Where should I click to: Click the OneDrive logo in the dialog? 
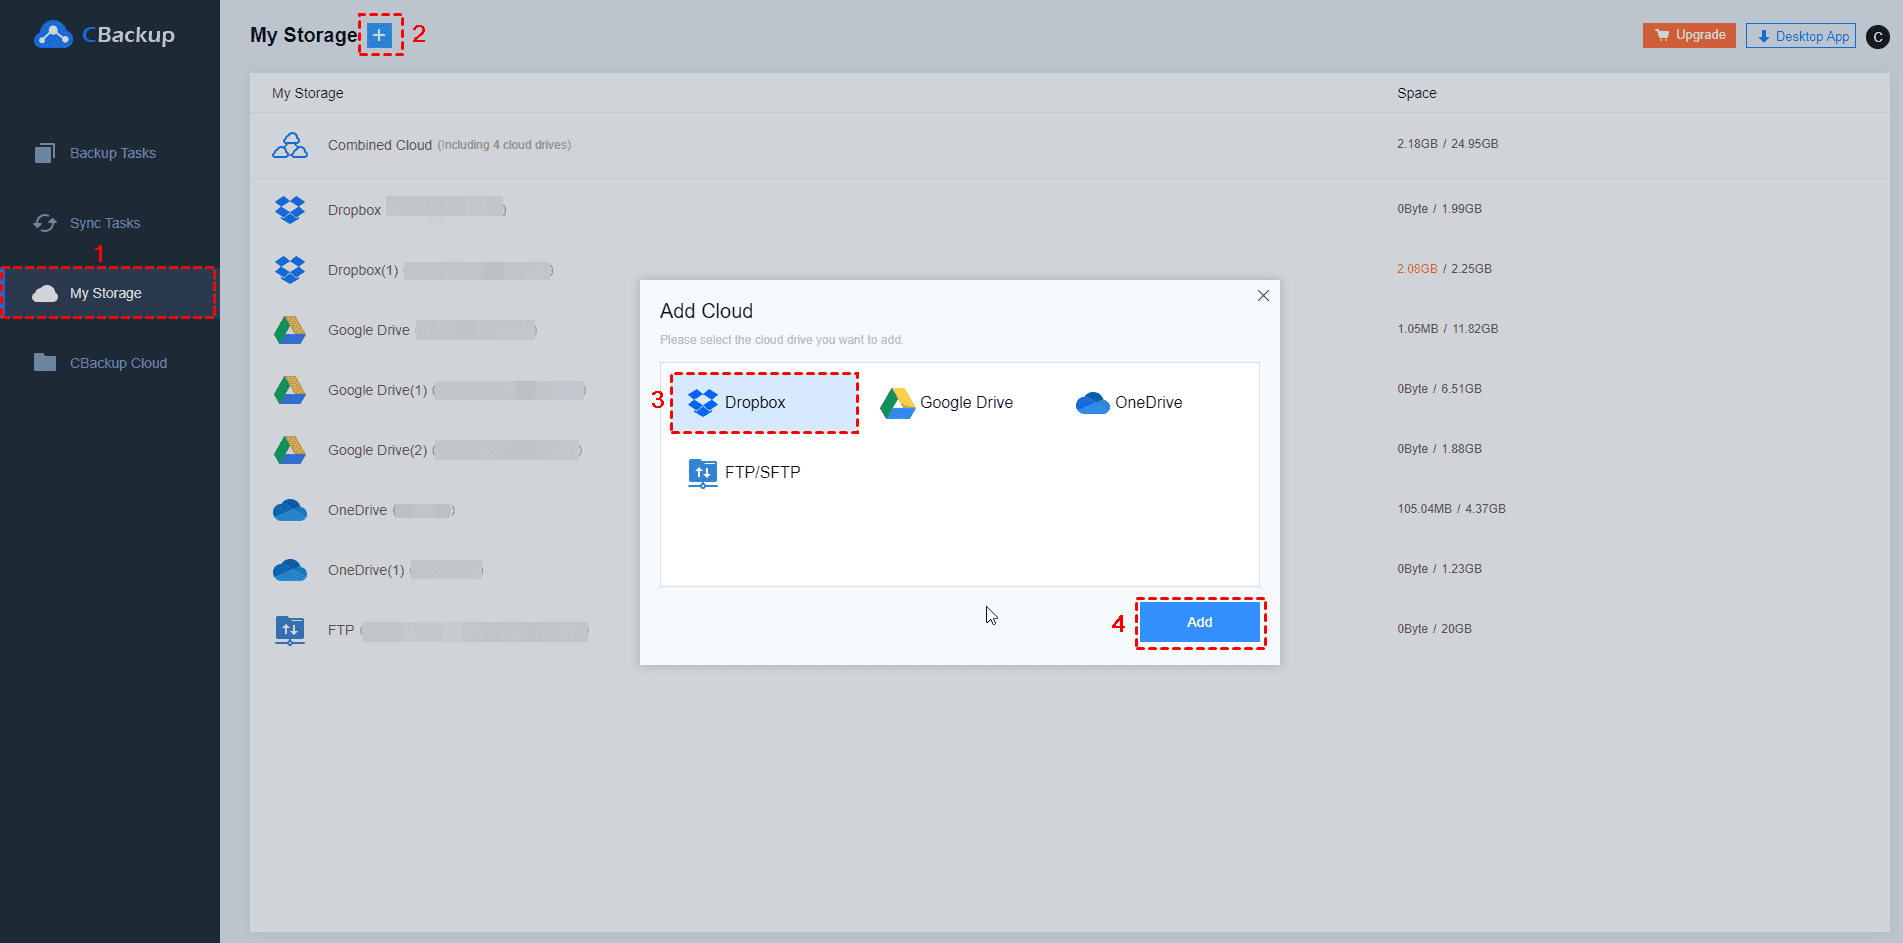click(x=1092, y=403)
